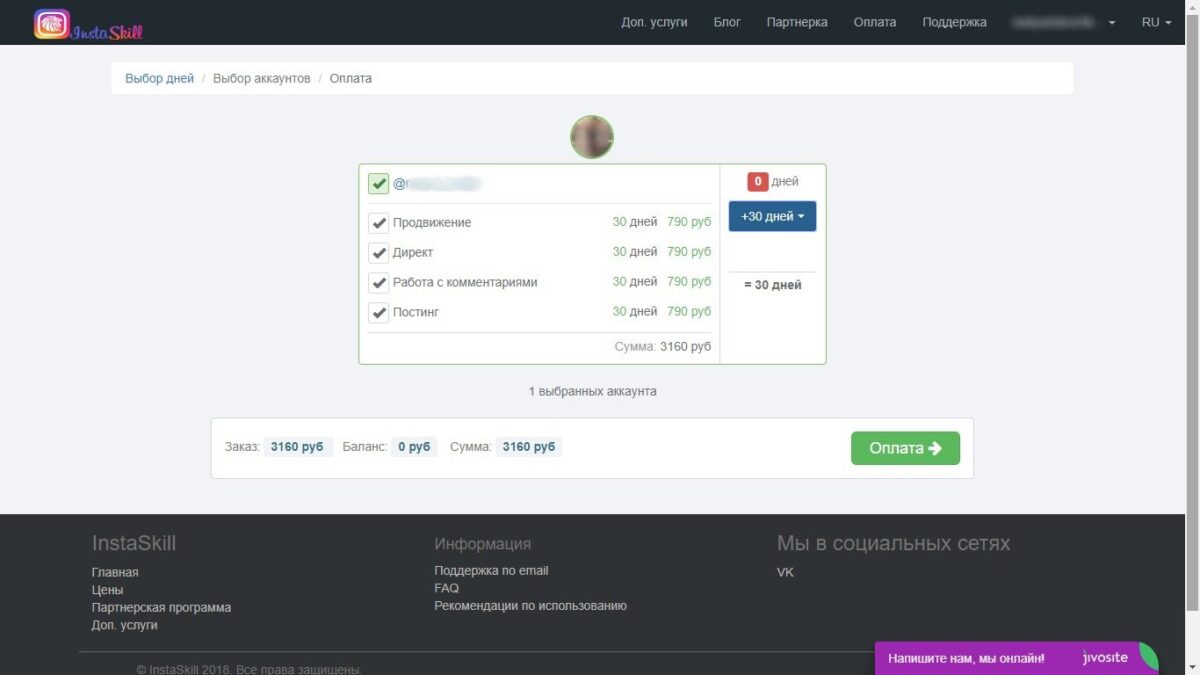1200x675 pixels.
Task: Open the VK social link
Action: pyautogui.click(x=785, y=572)
